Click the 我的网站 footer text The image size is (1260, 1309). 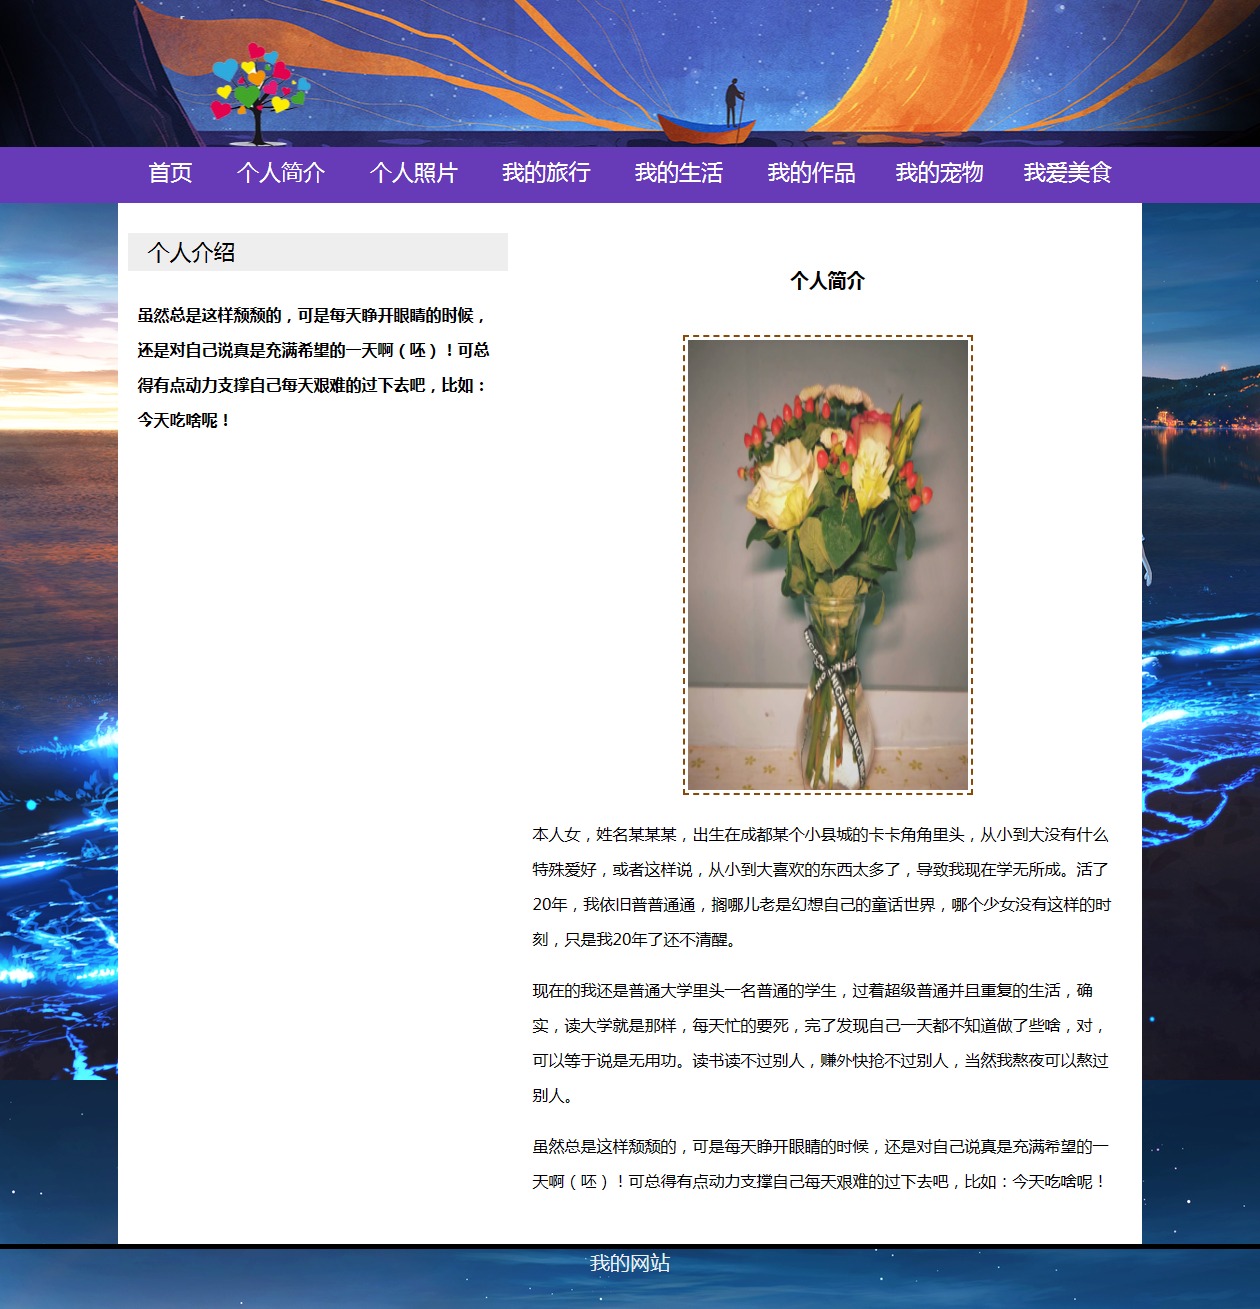click(630, 1263)
